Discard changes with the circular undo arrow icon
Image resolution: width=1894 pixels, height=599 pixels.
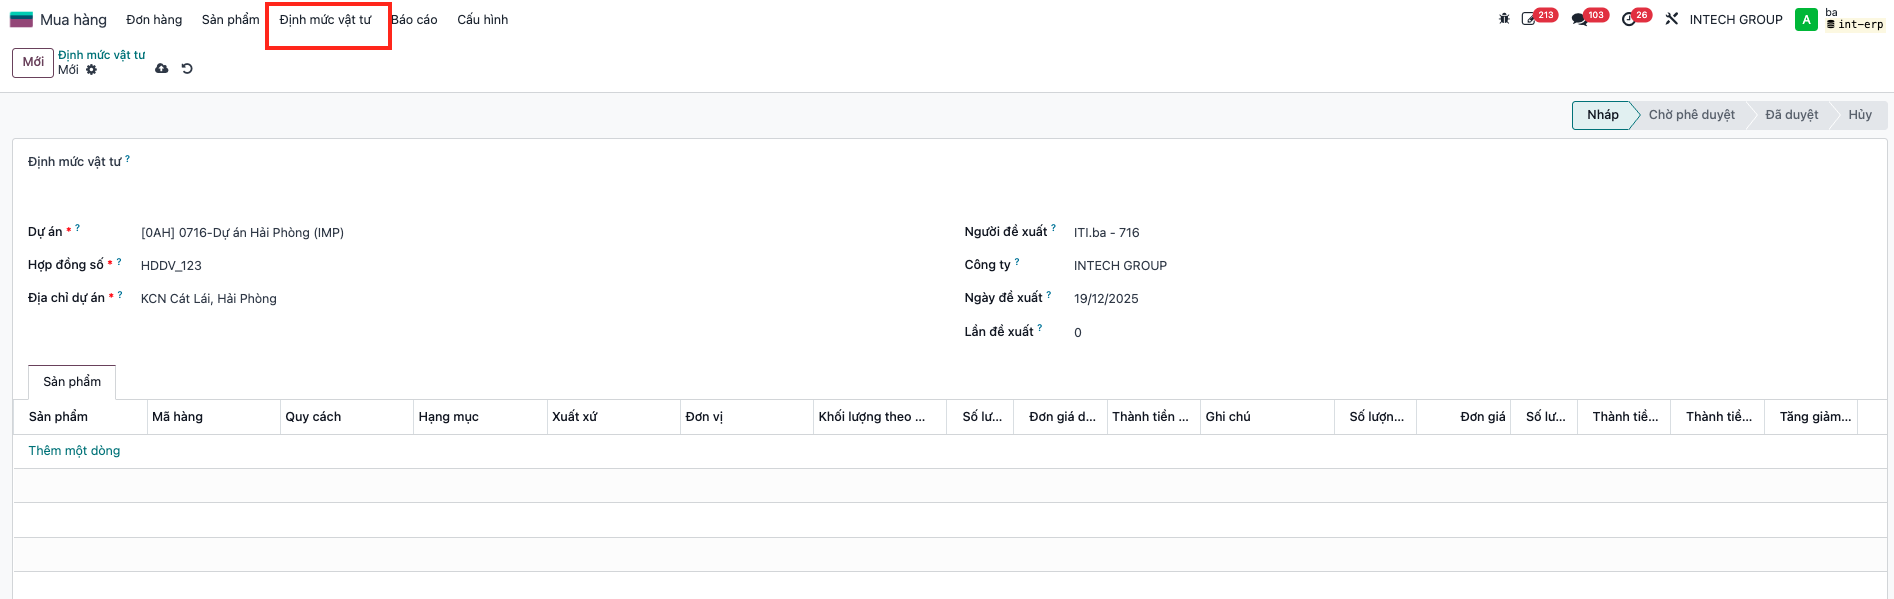(187, 69)
